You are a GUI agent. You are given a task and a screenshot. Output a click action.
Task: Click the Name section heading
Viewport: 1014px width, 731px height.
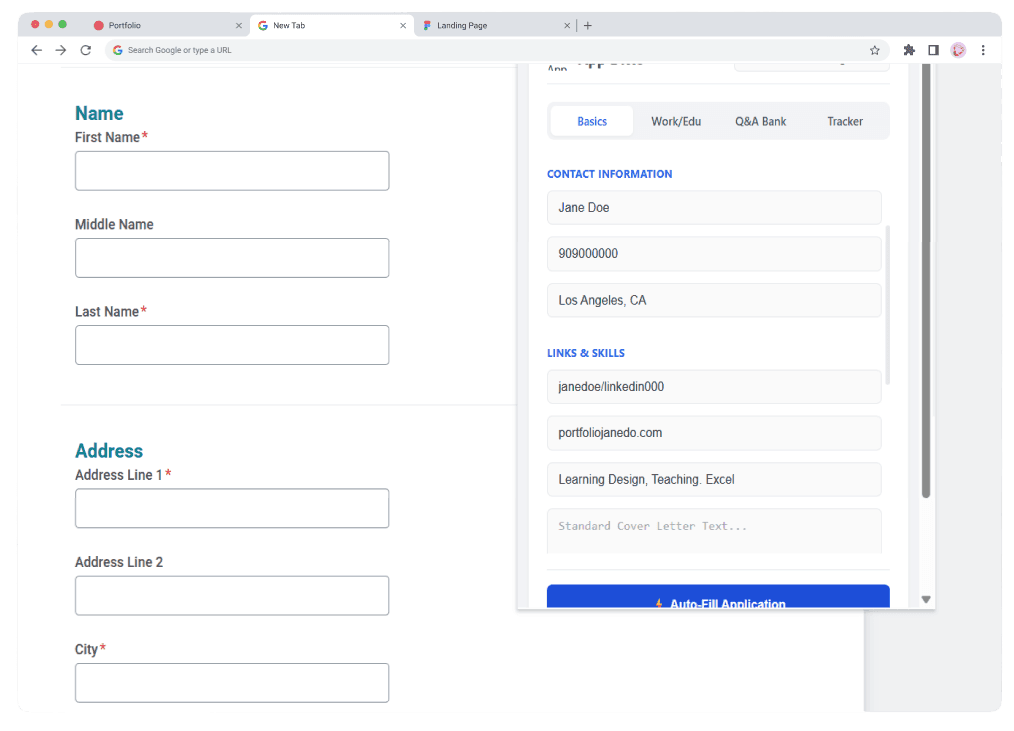[99, 113]
